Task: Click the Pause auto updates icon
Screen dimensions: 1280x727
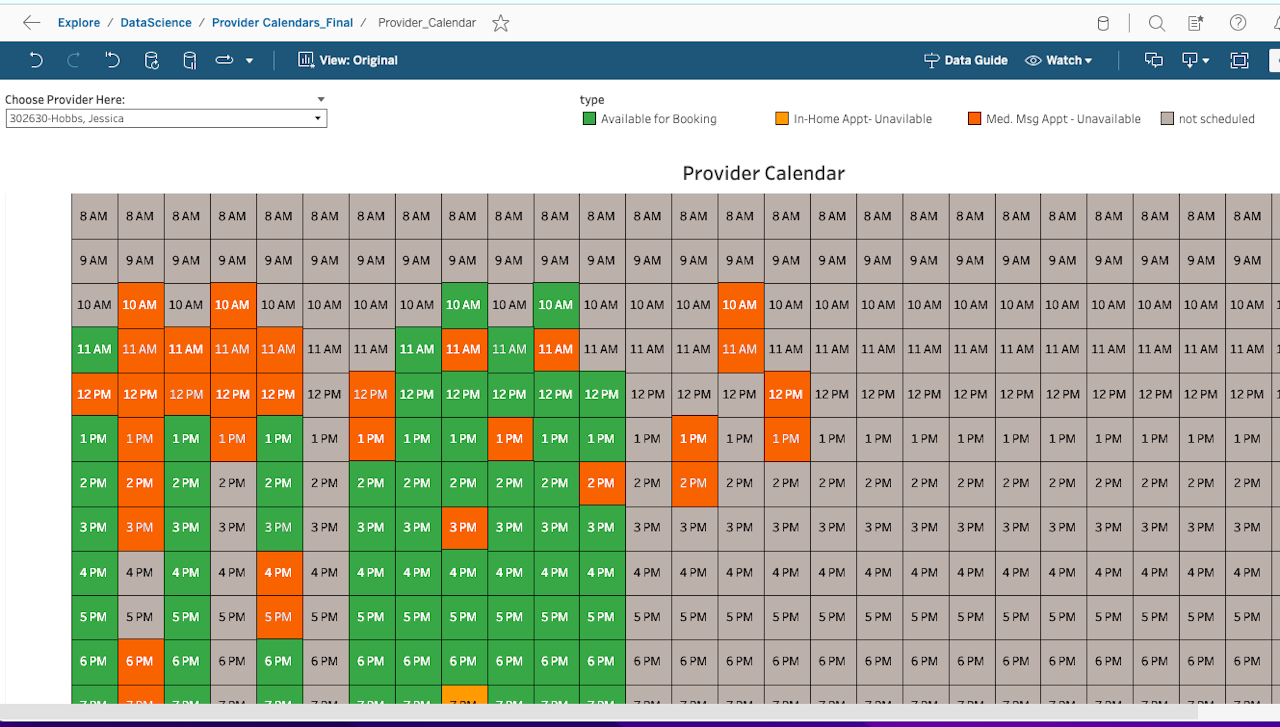Action: click(189, 60)
